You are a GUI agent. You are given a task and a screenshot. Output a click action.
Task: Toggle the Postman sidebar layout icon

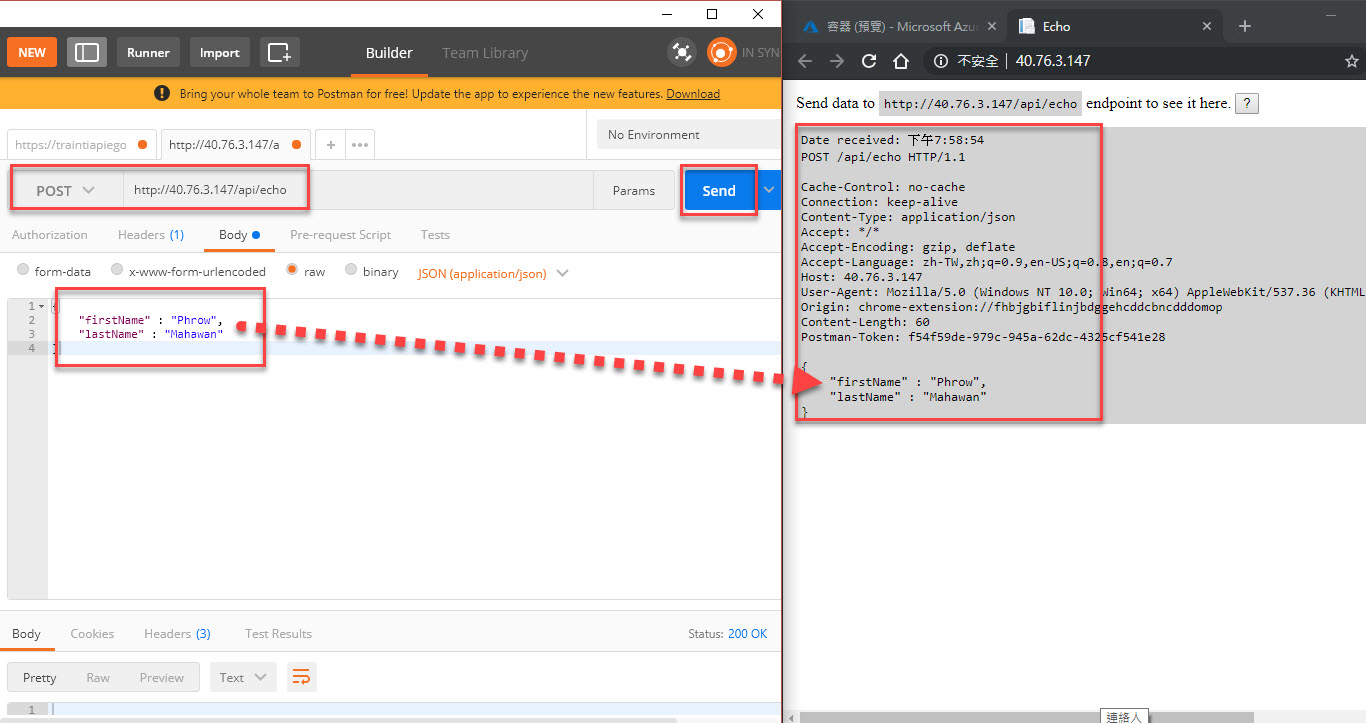click(87, 52)
